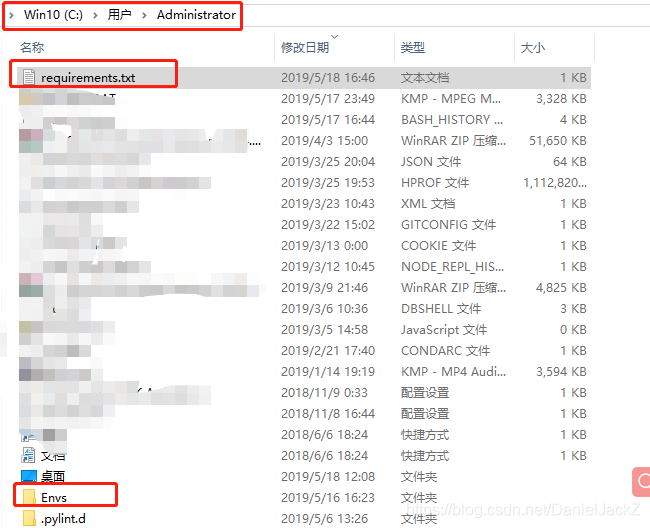Screen dimensions: 650x528
Task: Click the NODE_REPL_HIS... type cell
Action: [x=452, y=266]
